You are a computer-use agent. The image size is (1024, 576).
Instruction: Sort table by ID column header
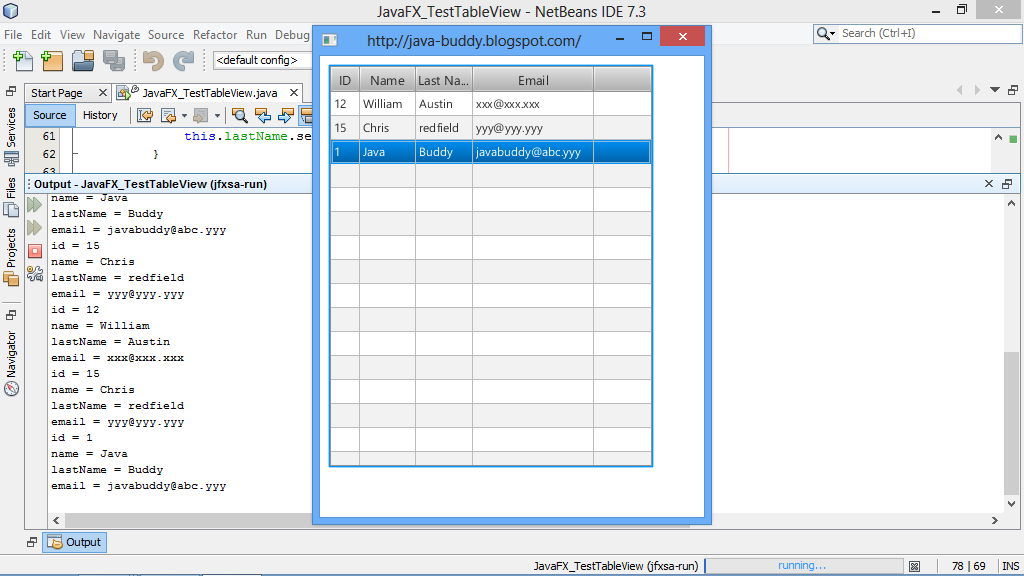345,80
